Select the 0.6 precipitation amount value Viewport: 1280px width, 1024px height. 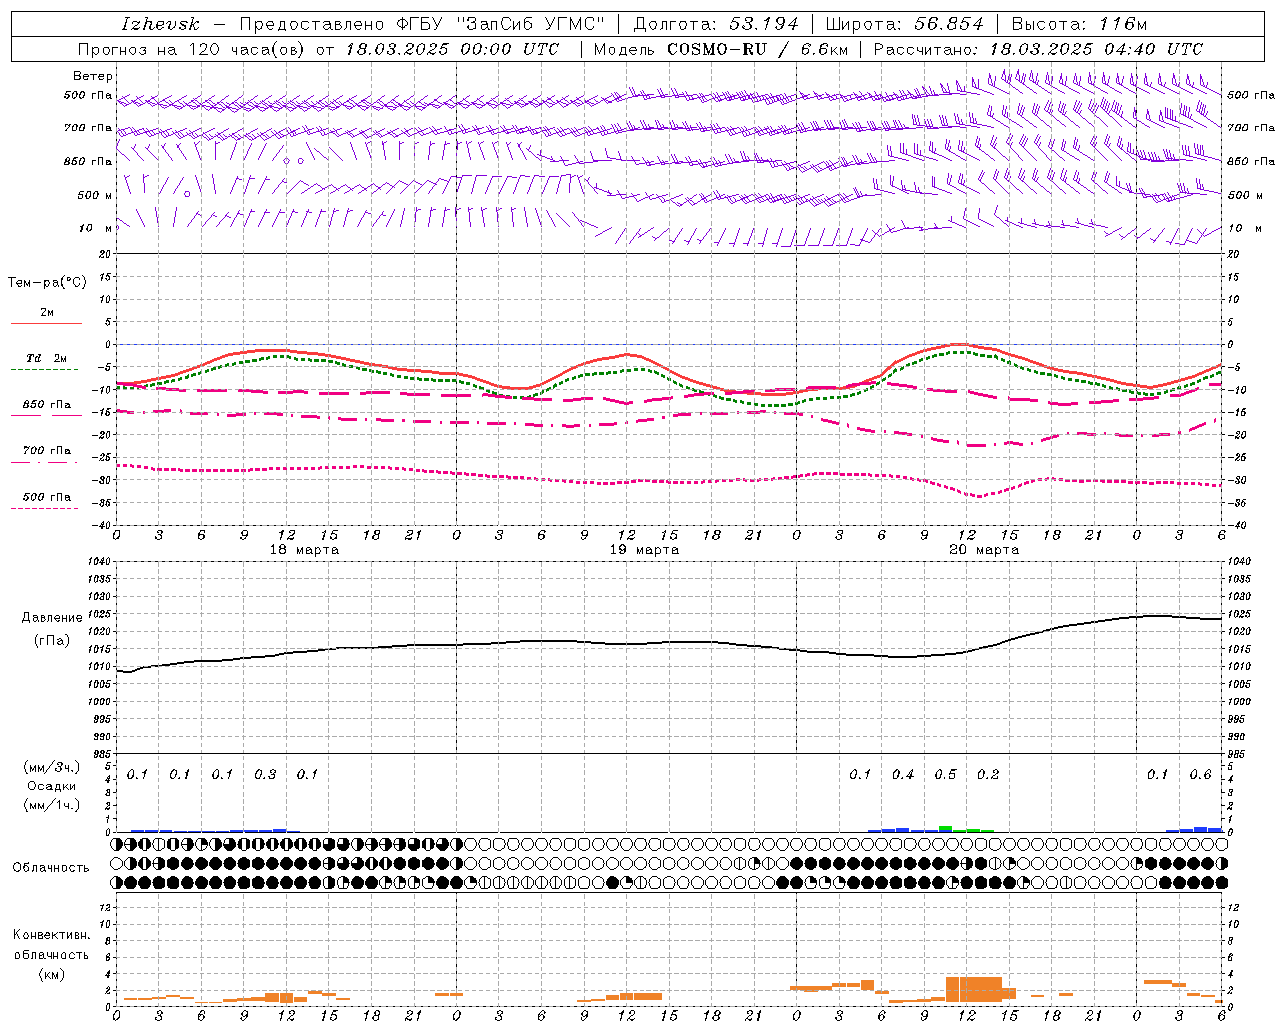click(x=1200, y=775)
